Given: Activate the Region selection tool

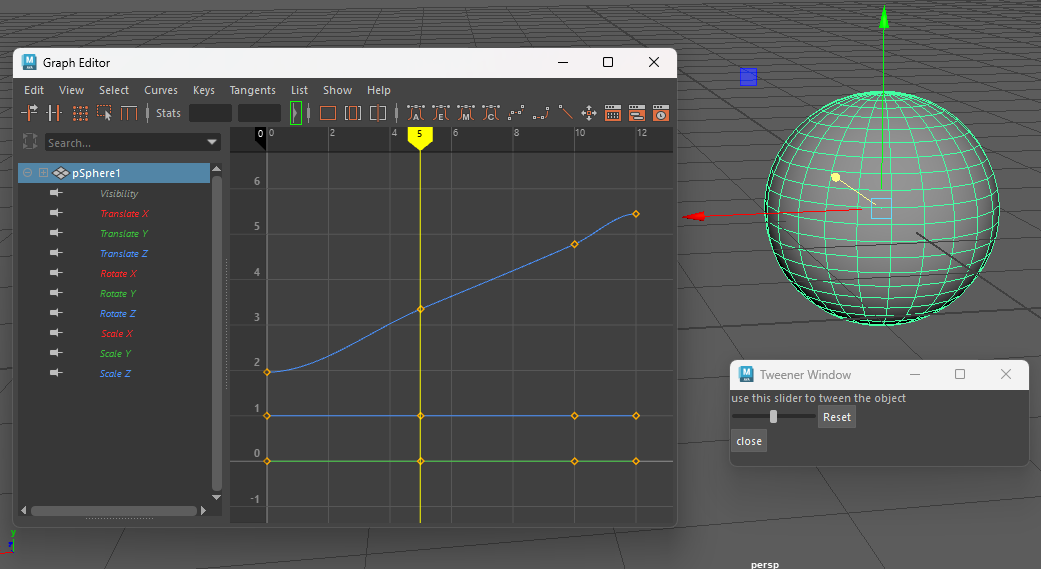Looking at the screenshot, I should (104, 113).
